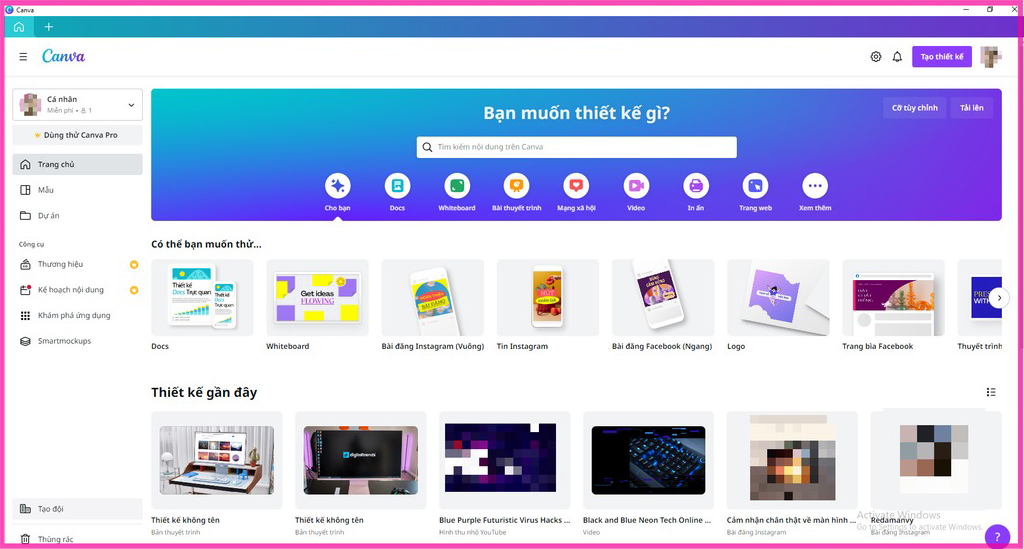Open Dự án projects in sidebar

point(78,215)
